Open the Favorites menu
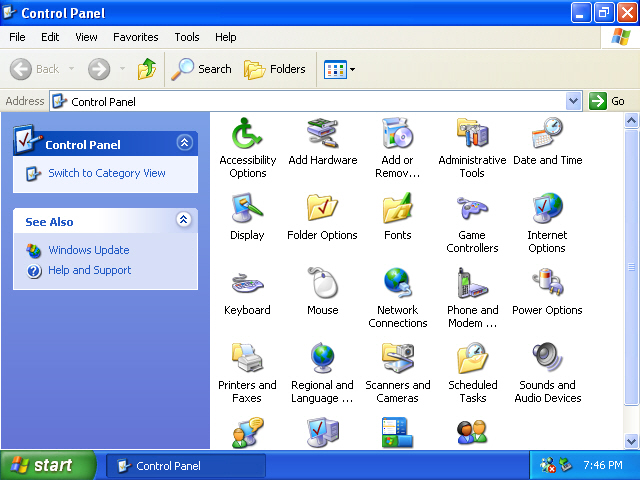Screen dimensions: 640x480 pyautogui.click(x=136, y=37)
